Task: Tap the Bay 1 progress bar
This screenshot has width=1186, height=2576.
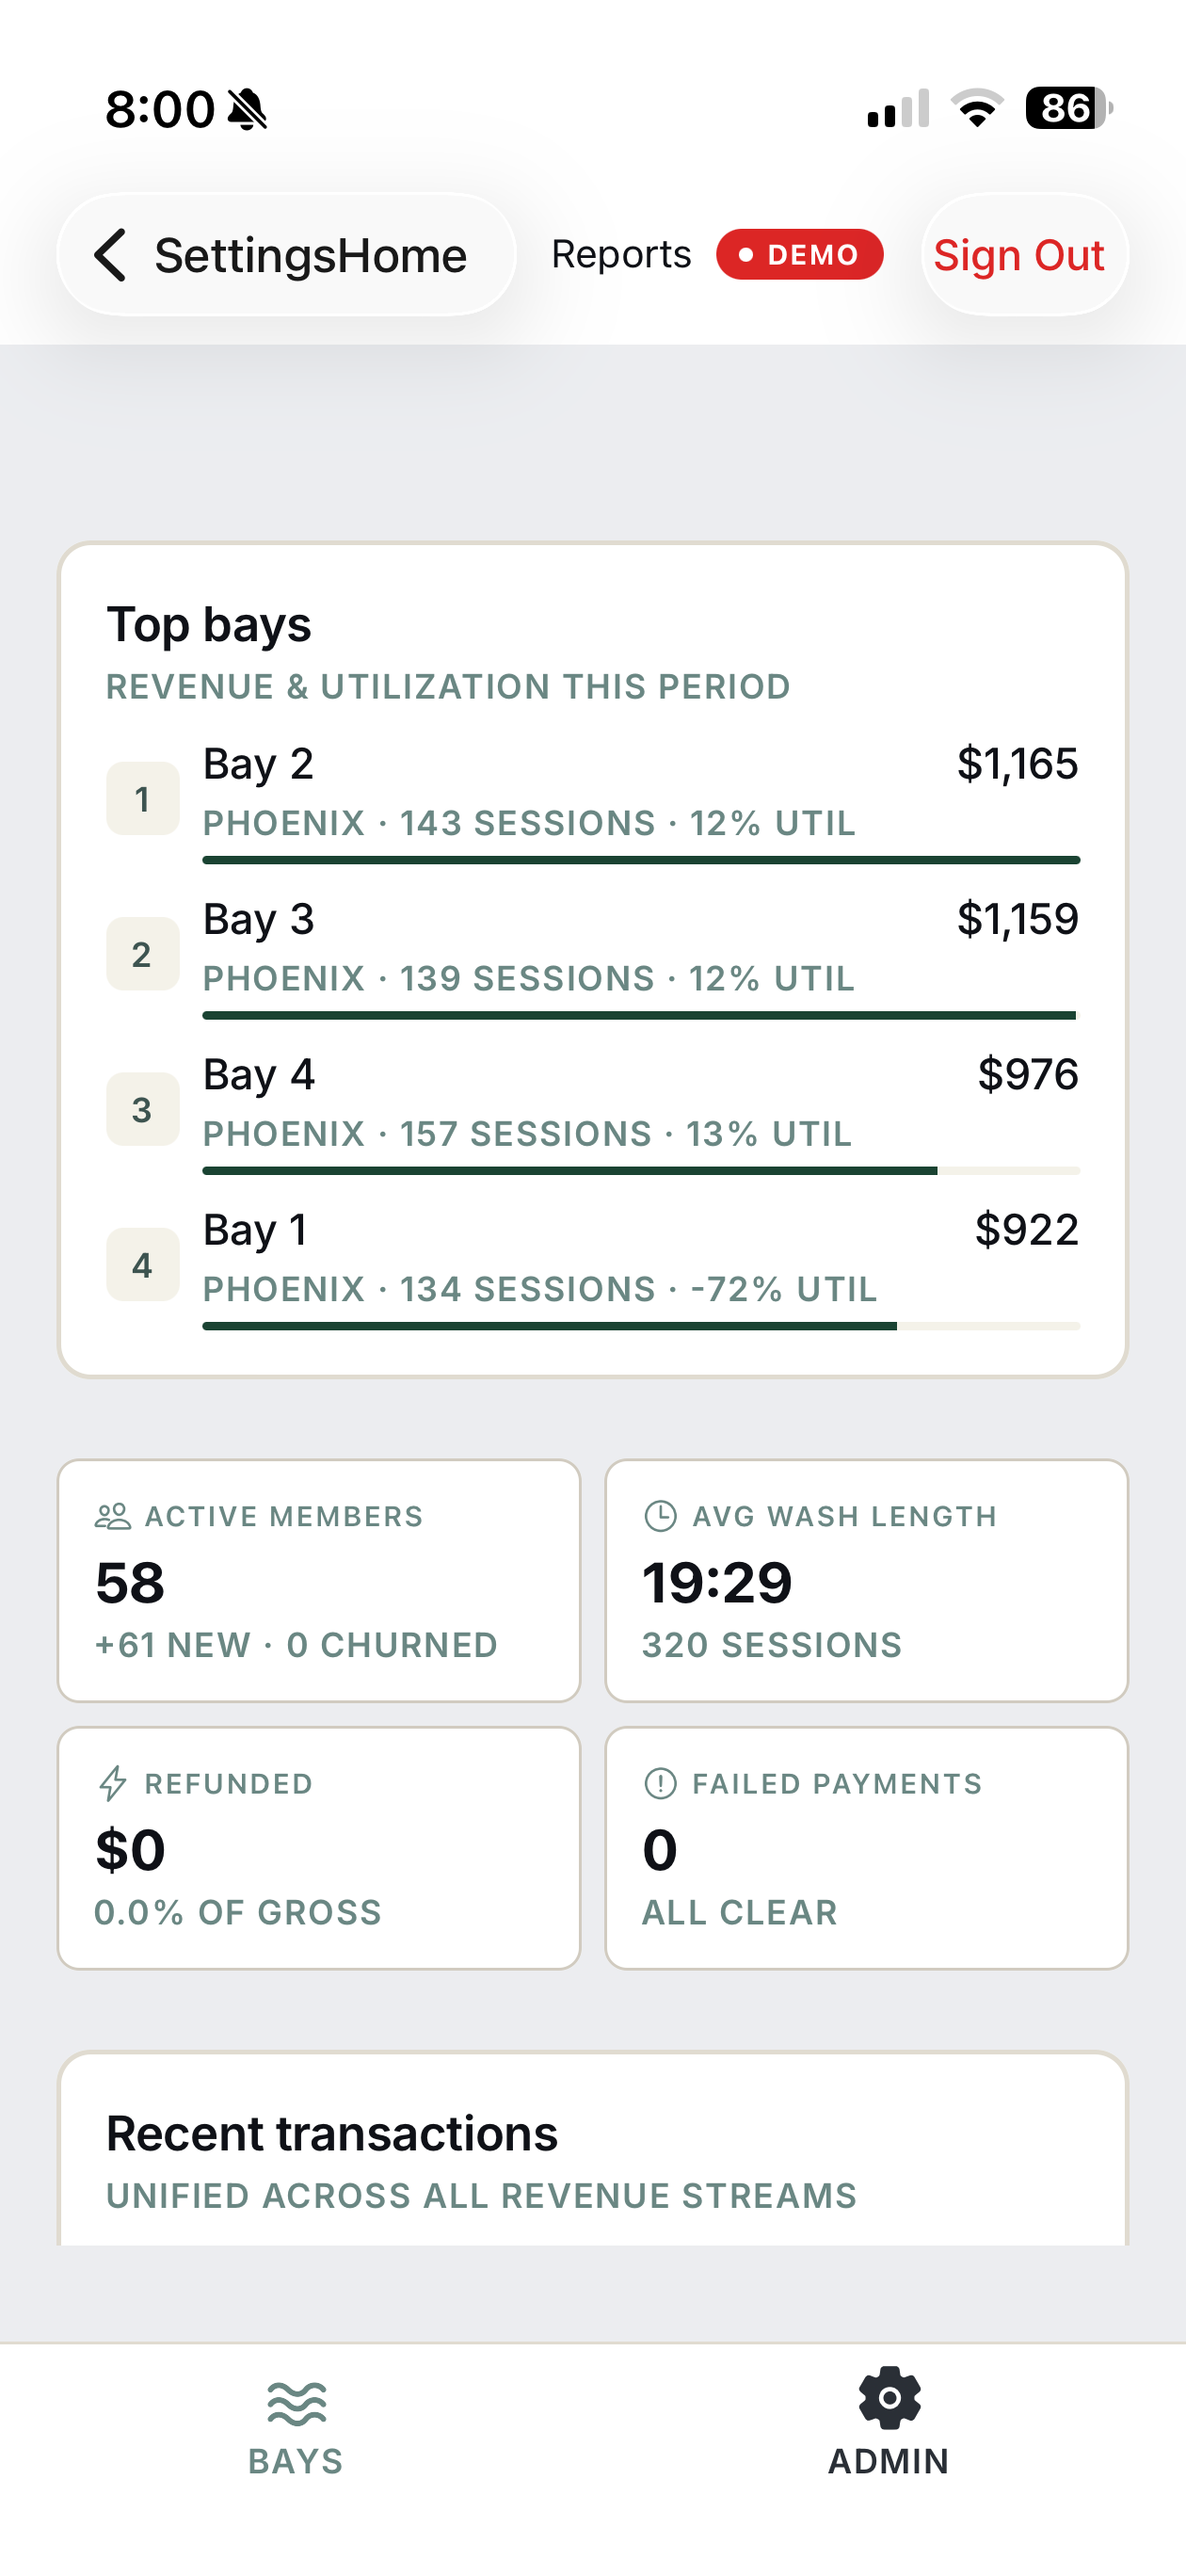Action: tap(641, 1325)
